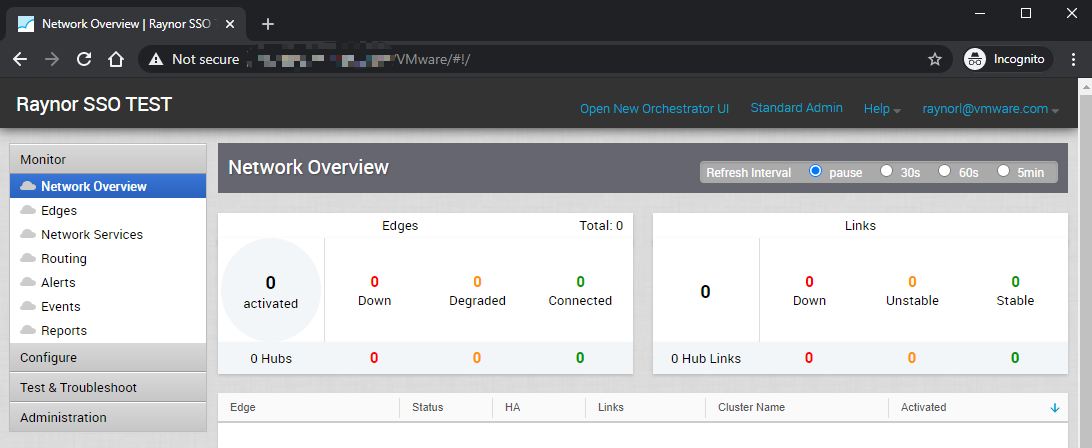Click Open New Orchestrator UI link
Viewport: 1092px width, 448px height.
click(x=655, y=109)
